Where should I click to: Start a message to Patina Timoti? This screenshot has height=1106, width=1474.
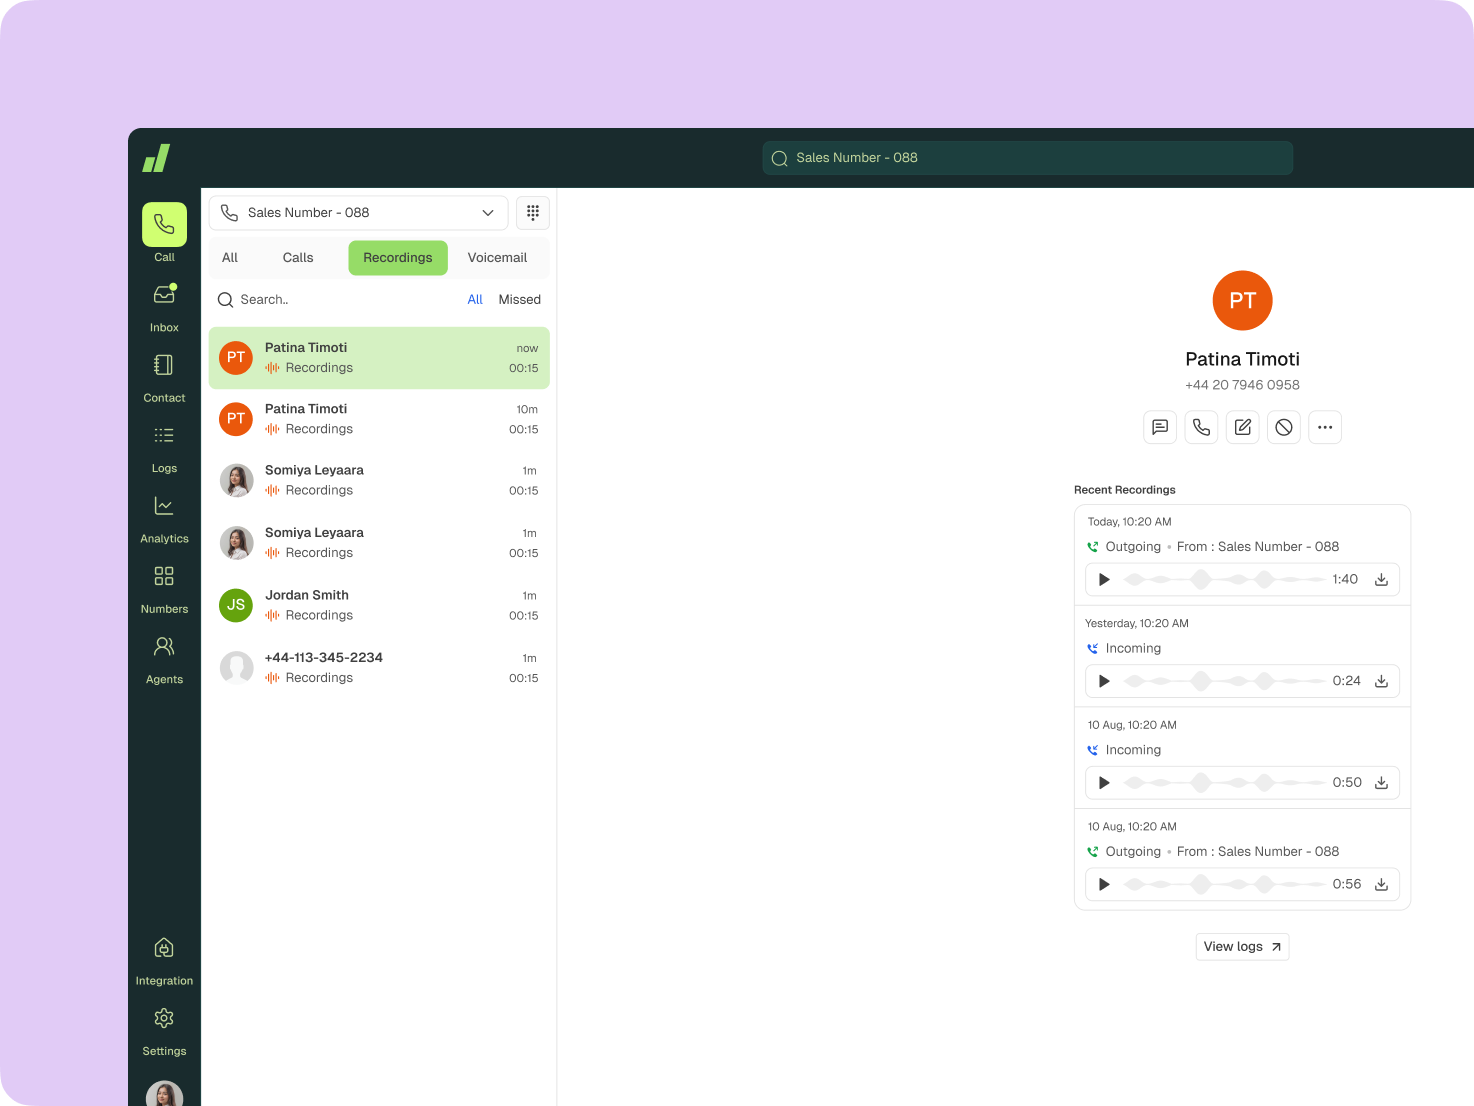[1159, 427]
